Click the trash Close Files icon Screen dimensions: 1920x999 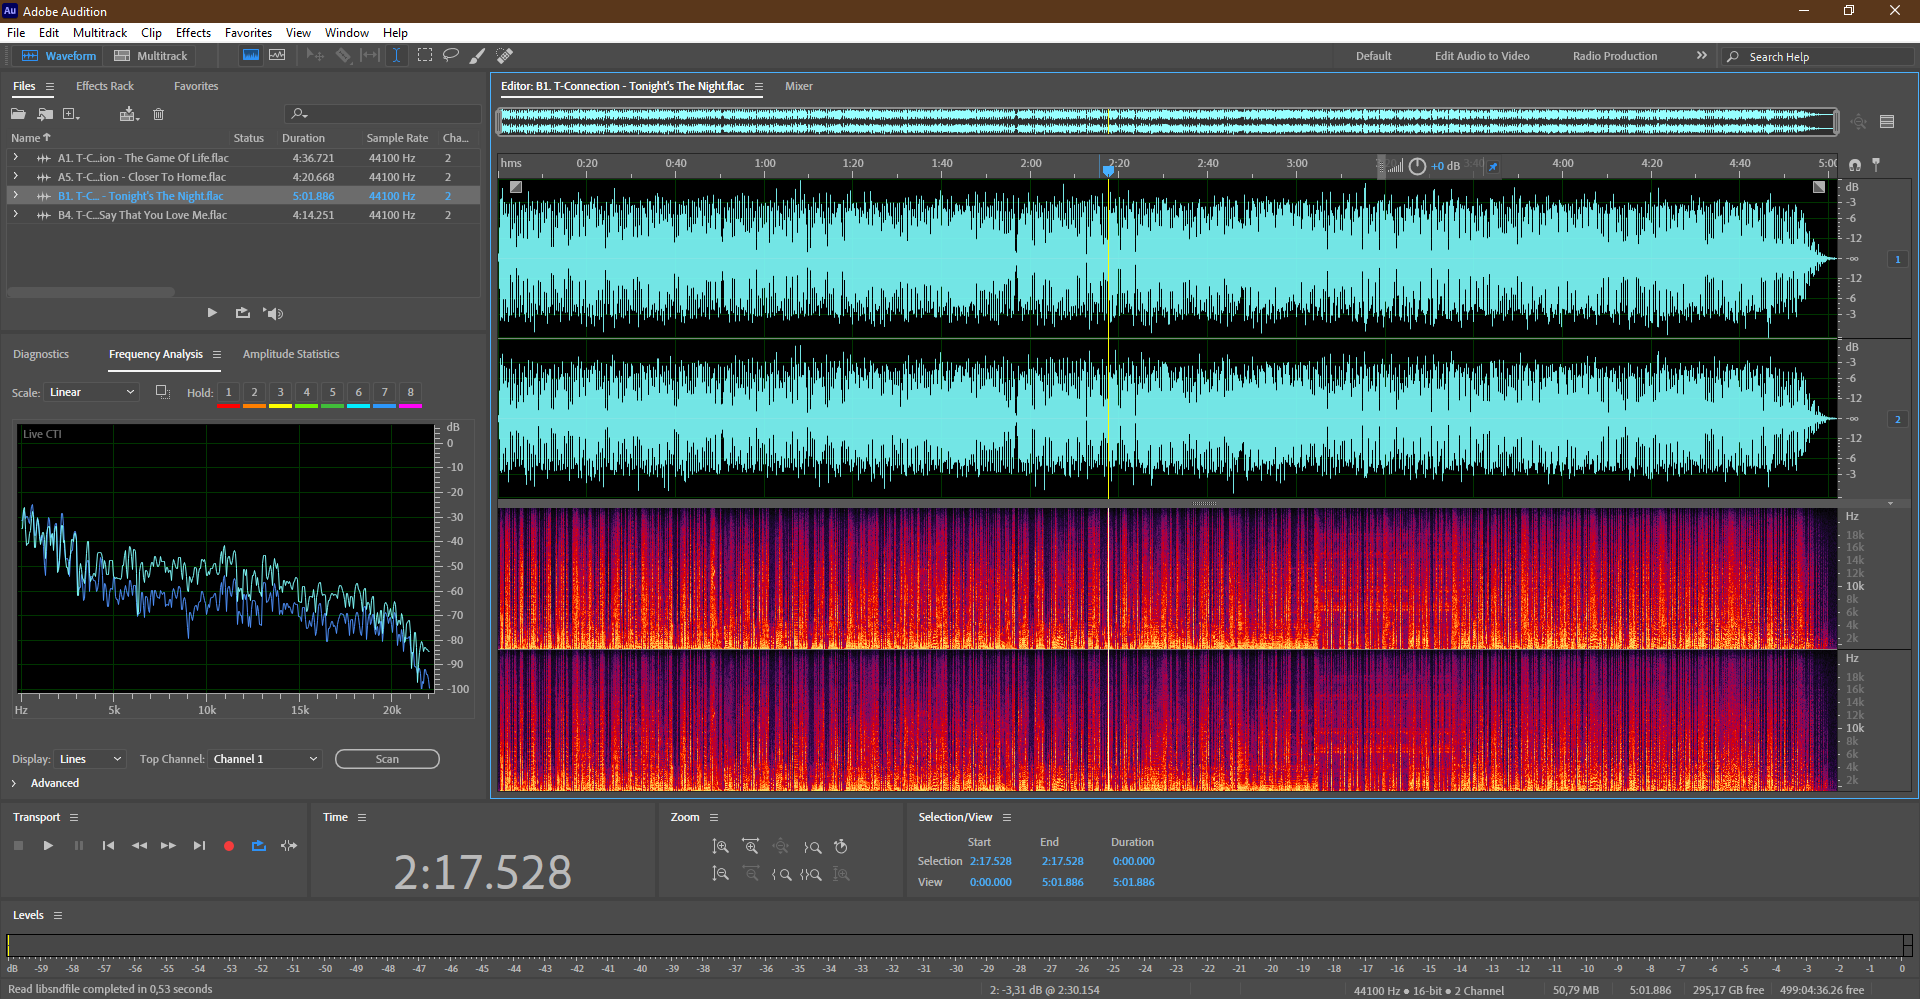tap(158, 114)
